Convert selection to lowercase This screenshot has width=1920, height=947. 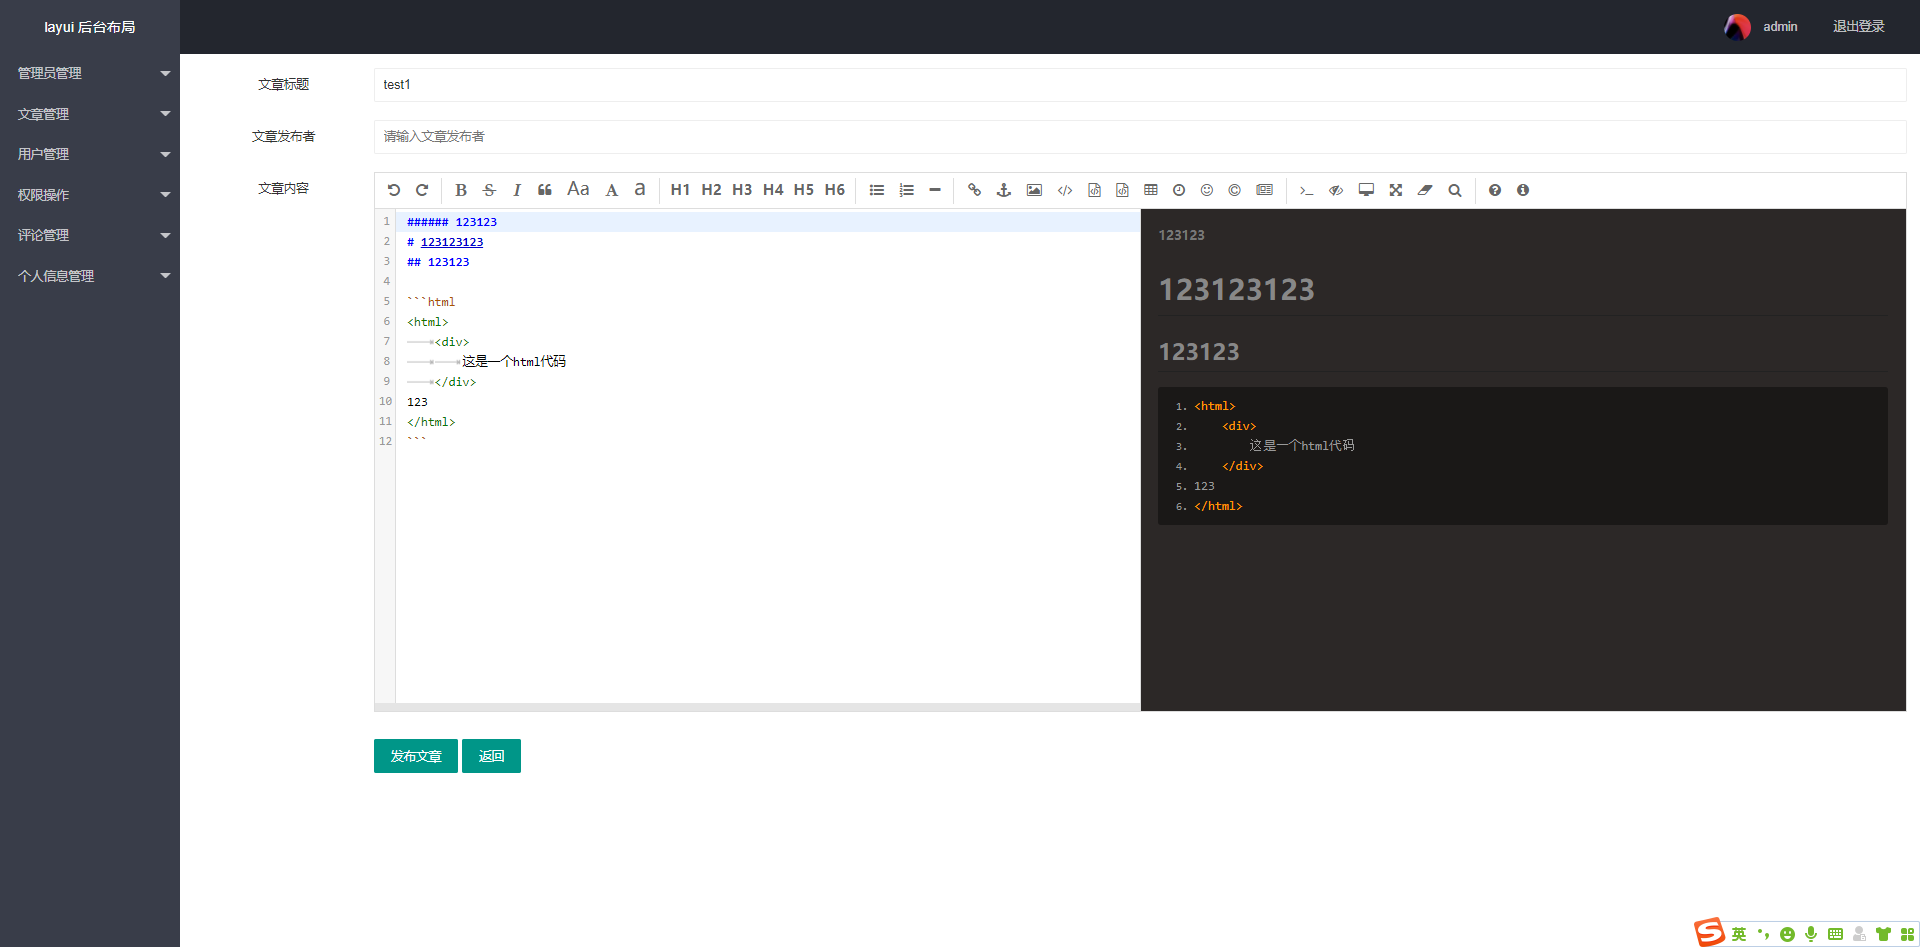(640, 189)
